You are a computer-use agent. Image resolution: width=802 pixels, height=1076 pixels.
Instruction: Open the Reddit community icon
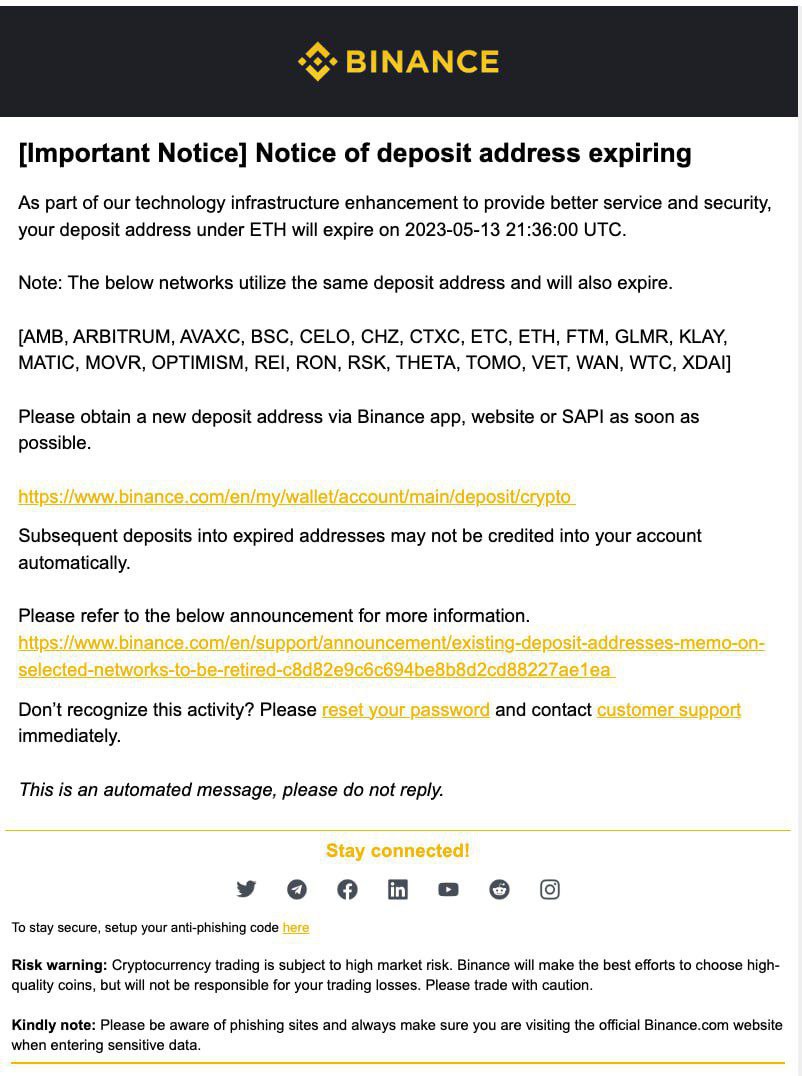pos(499,889)
